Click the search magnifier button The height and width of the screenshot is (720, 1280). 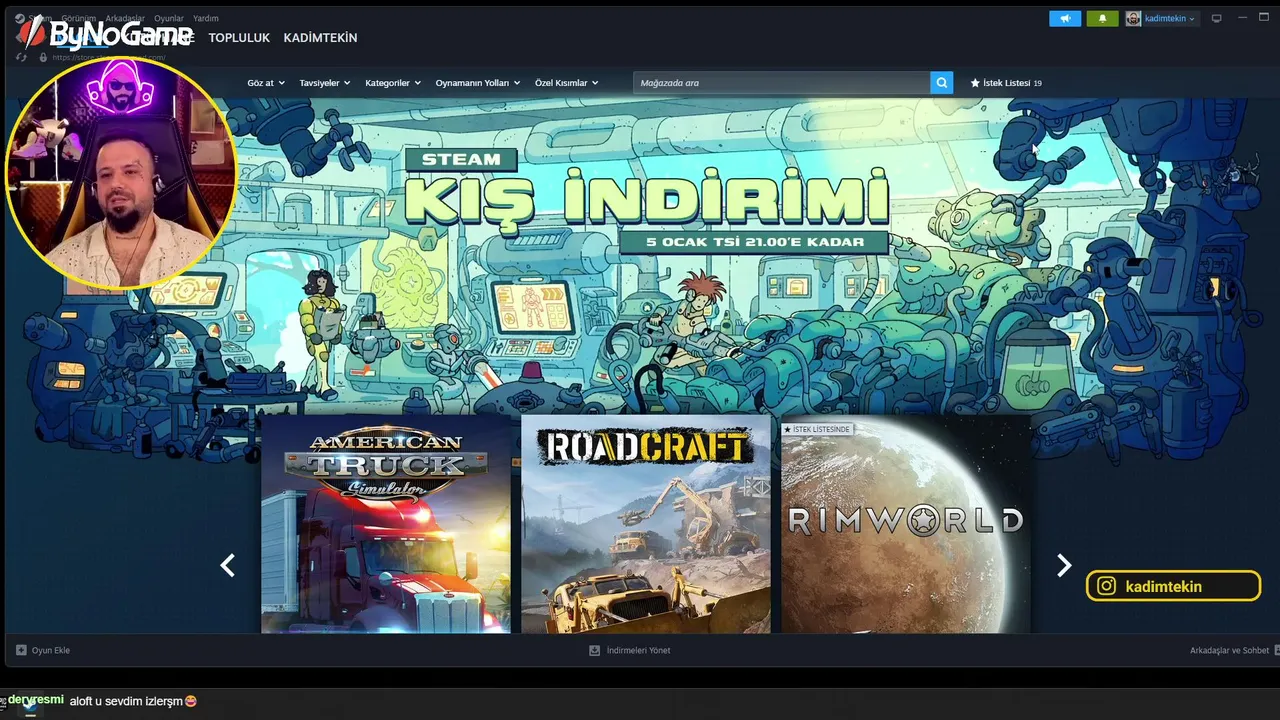click(x=941, y=83)
